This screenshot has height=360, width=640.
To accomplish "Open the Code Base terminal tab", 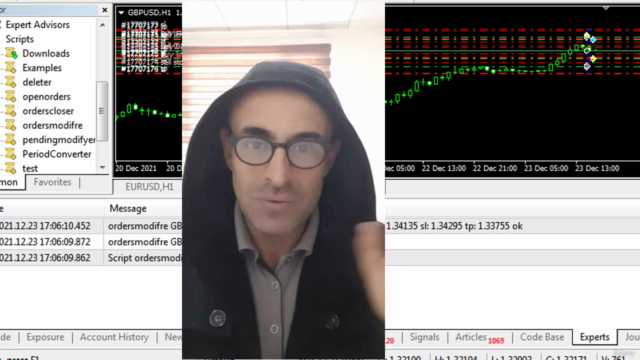I will 542,337.
